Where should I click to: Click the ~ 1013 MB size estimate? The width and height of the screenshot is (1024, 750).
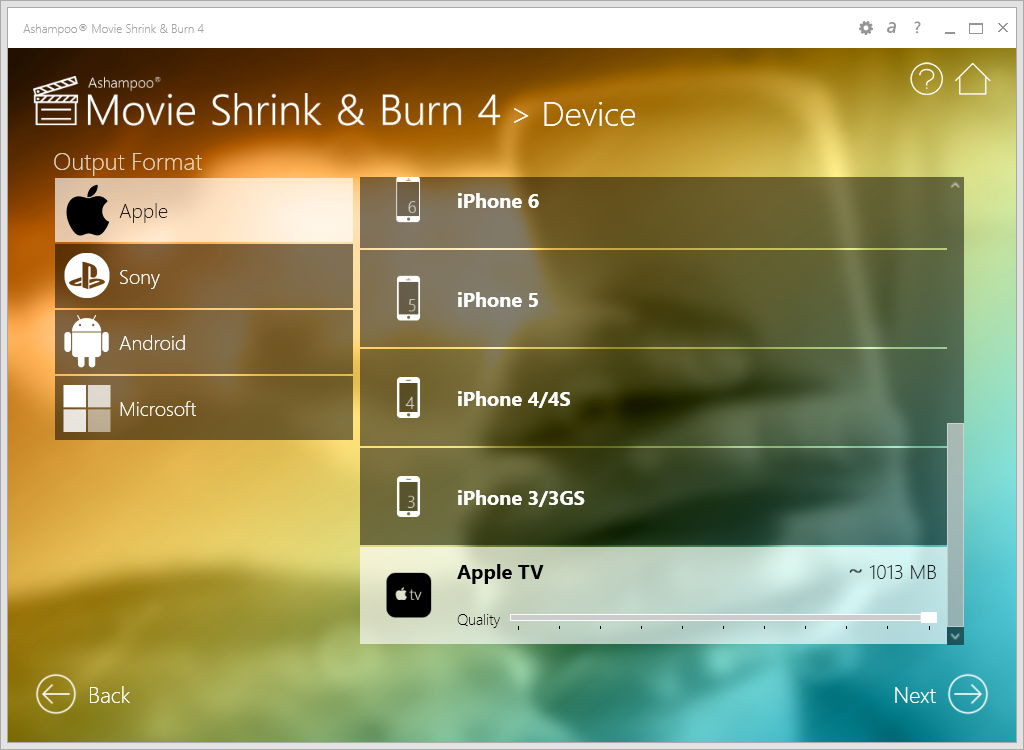point(892,572)
